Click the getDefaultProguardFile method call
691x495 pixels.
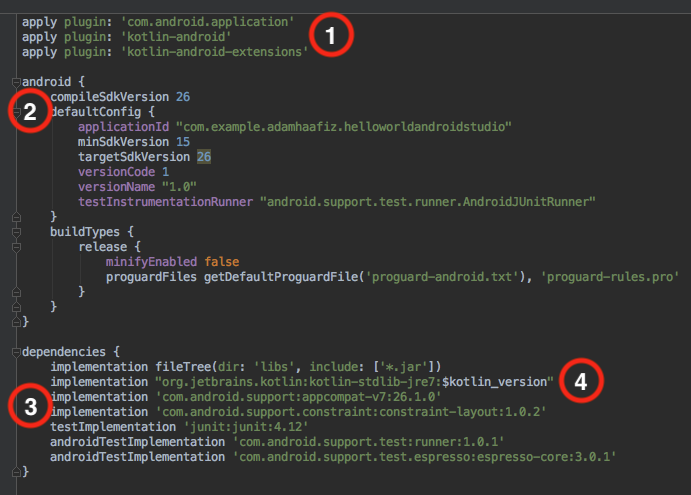click(x=281, y=277)
